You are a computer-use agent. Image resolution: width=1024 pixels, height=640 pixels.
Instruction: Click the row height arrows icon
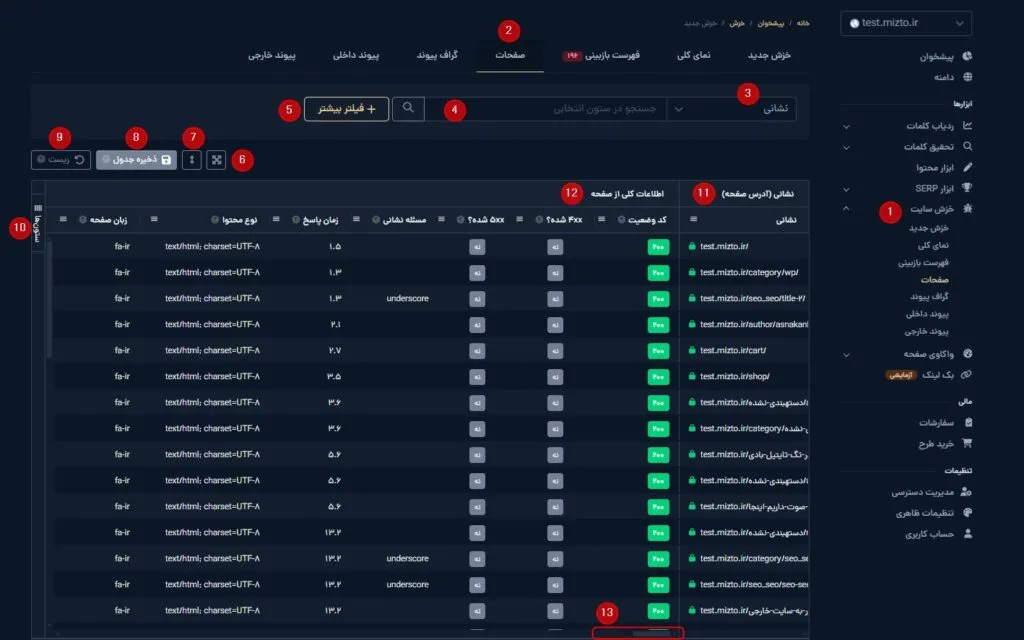[191, 160]
